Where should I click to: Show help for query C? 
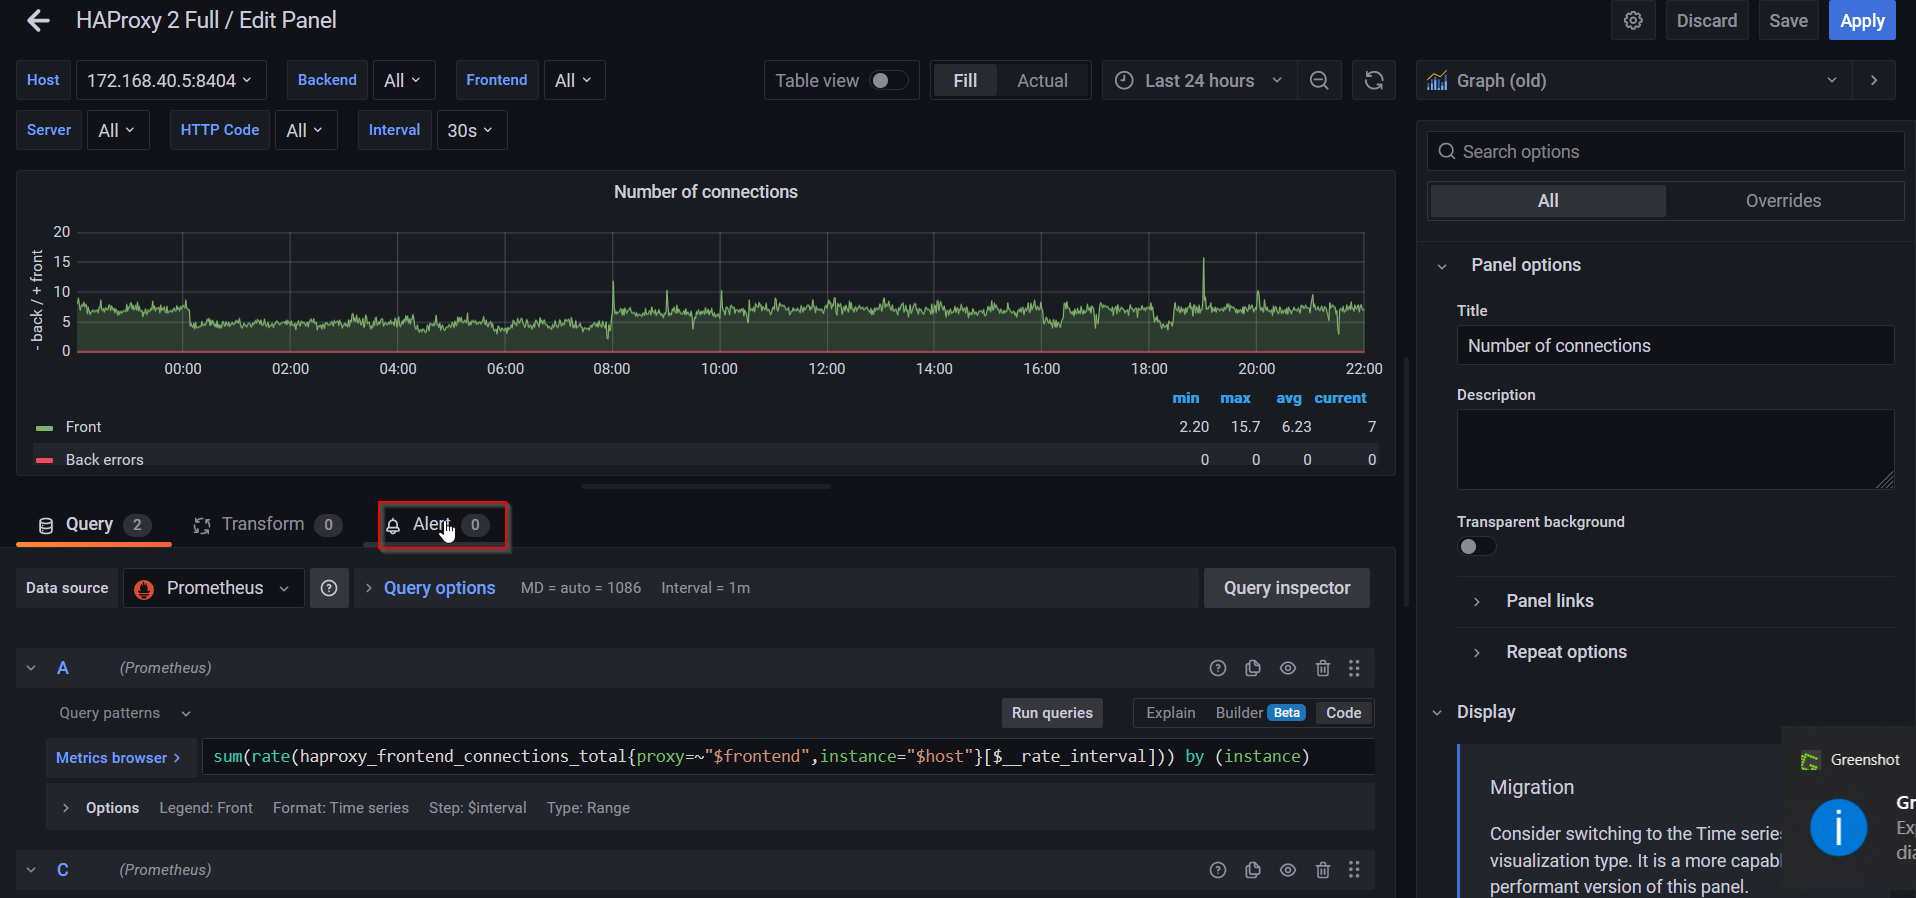[x=1218, y=870]
